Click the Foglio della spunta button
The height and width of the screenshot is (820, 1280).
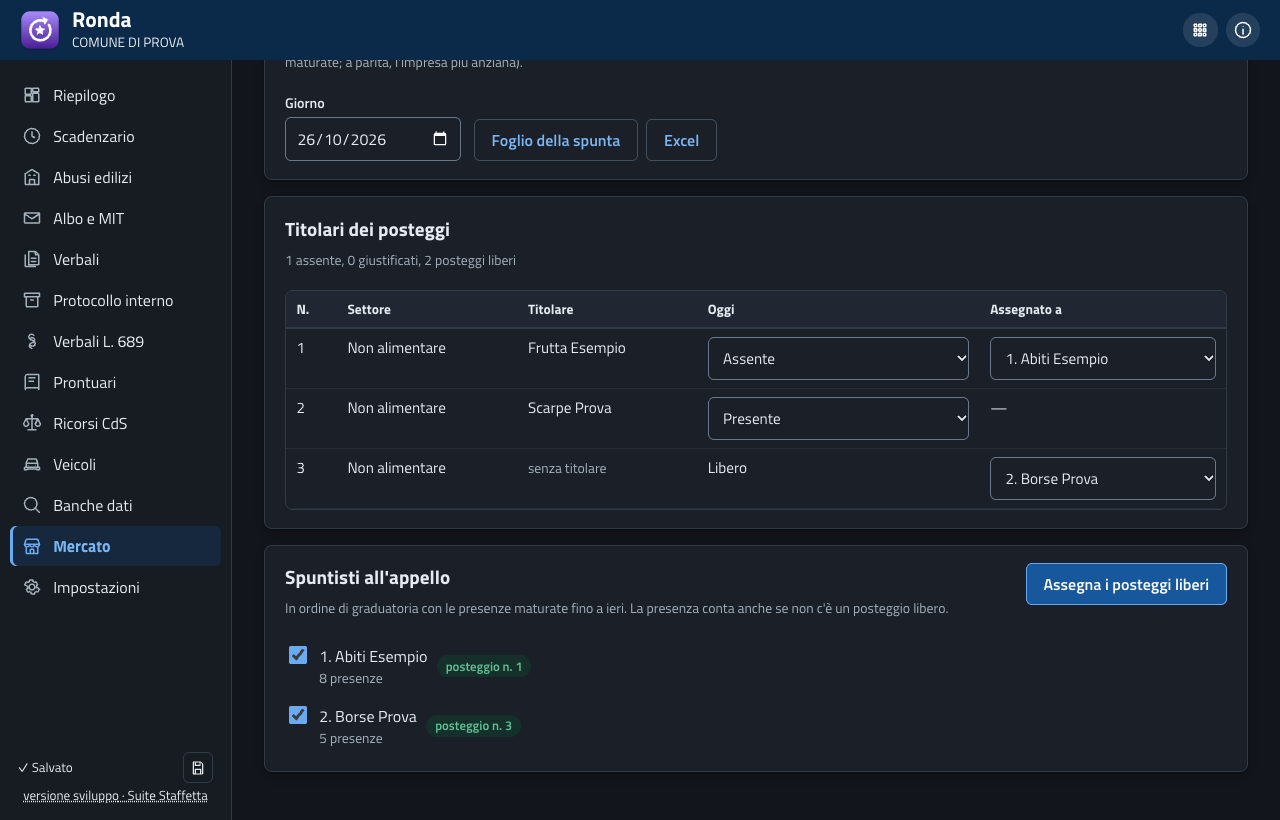[x=556, y=140]
